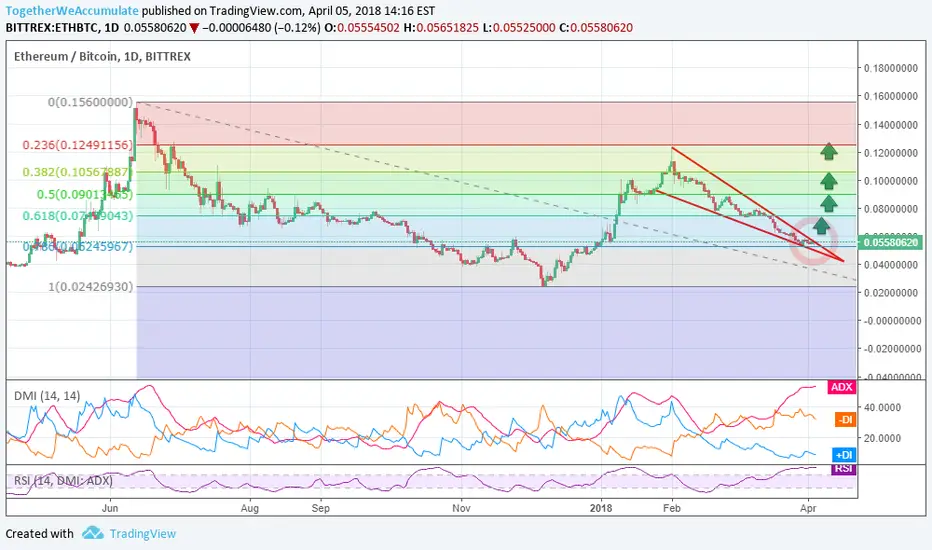
Task: Click the 0.5 Fibonacci level label
Action: coord(84,194)
